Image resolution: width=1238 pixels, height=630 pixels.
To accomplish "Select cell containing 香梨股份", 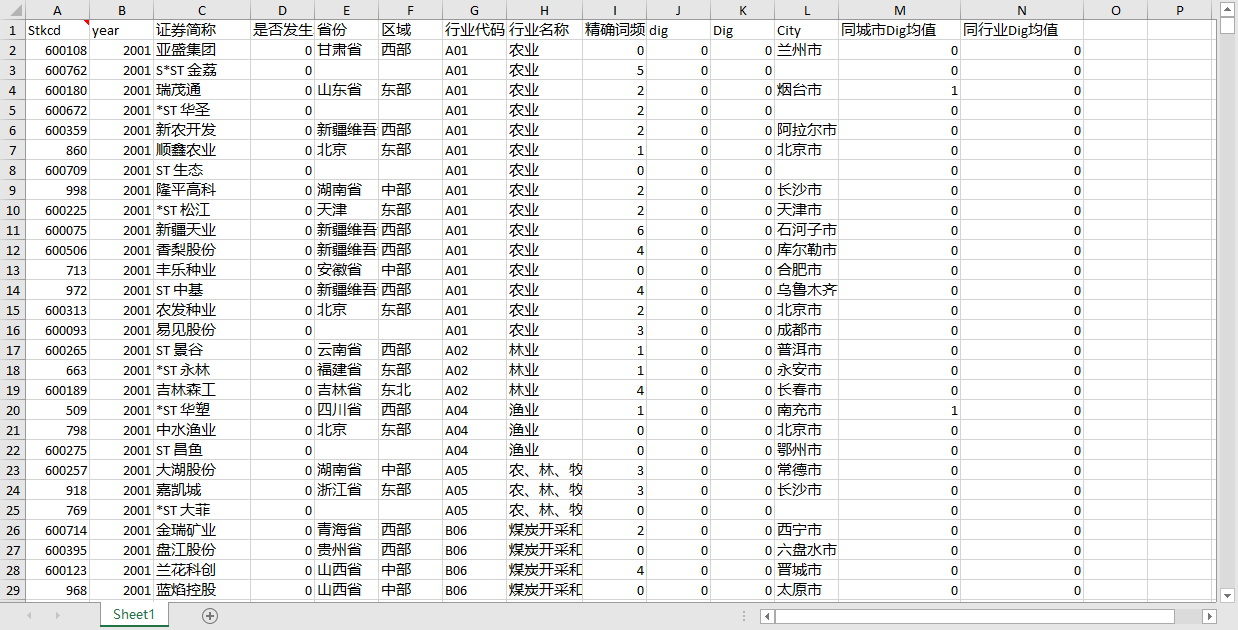I will pyautogui.click(x=202, y=250).
